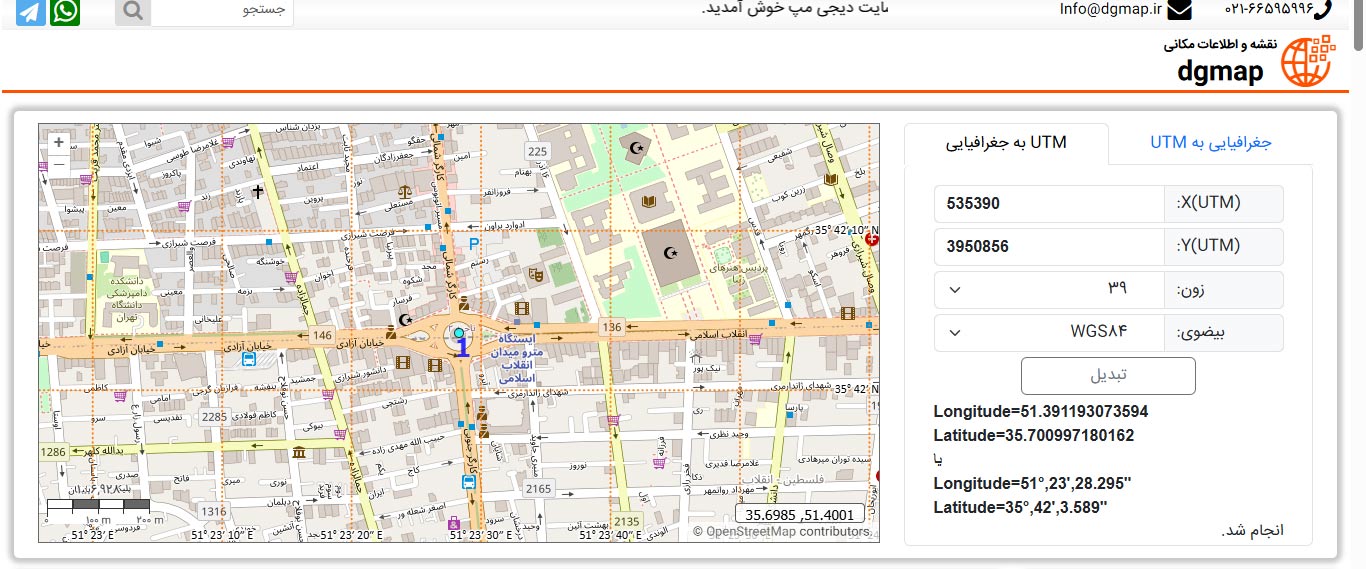Click the bus stop icon on Azadi street
Image resolution: width=1366 pixels, height=569 pixels.
[247, 359]
